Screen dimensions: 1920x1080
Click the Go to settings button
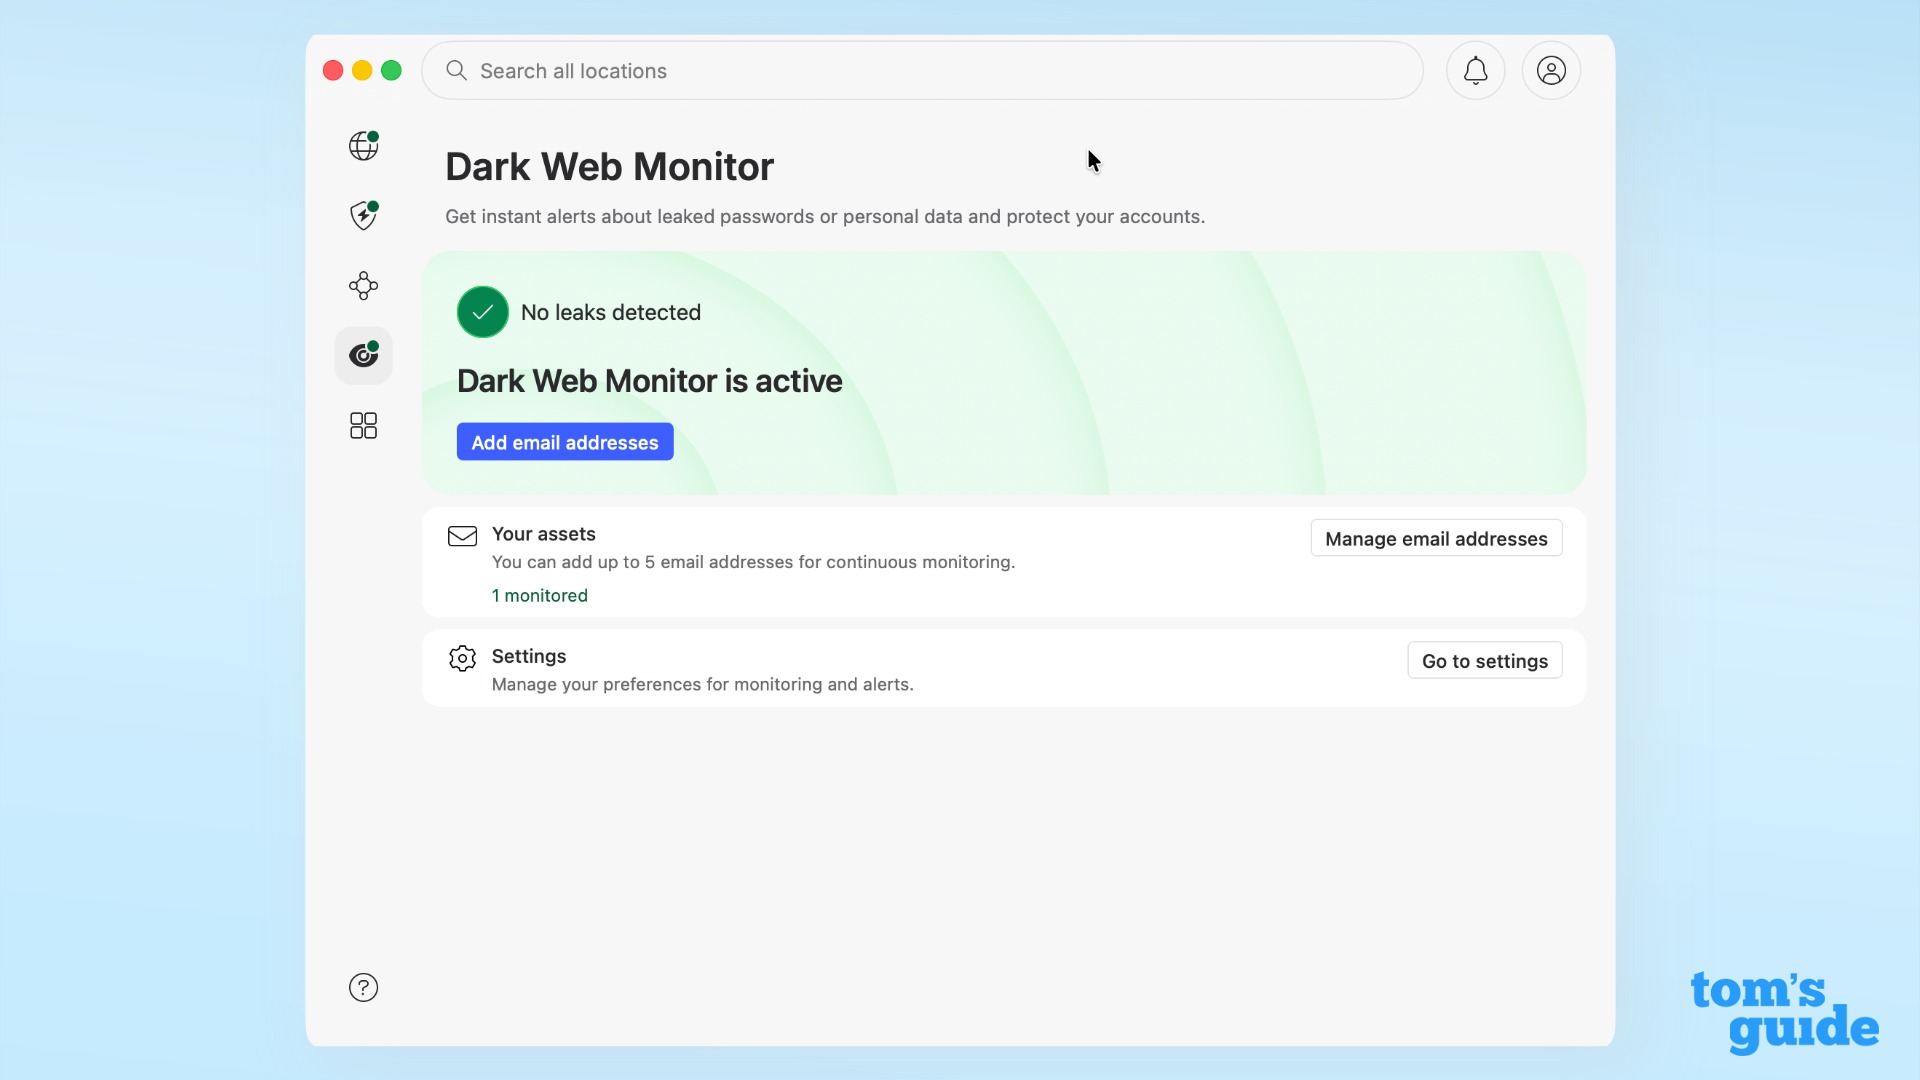pos(1484,660)
